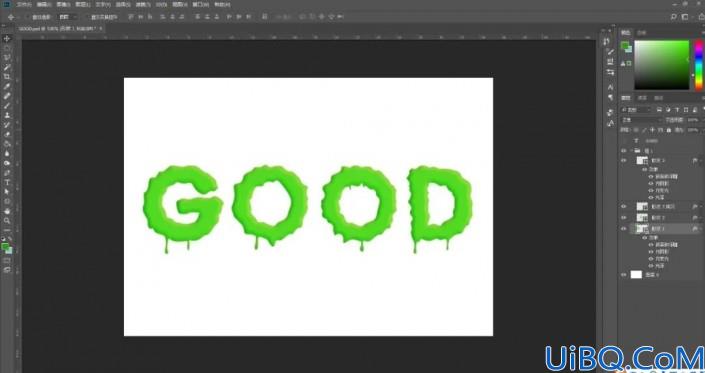Hide the 图层 3 layer
Viewport: 705px width, 373px height.
click(x=624, y=160)
